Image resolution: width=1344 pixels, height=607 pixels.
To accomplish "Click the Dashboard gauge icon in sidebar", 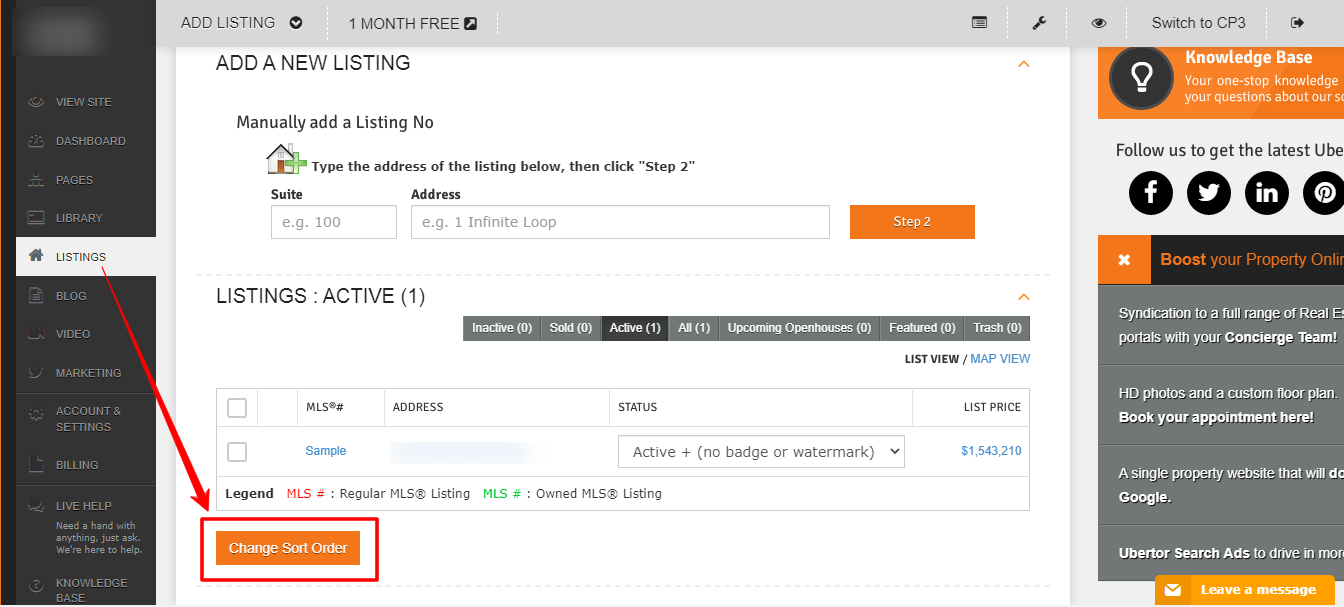I will [x=36, y=141].
